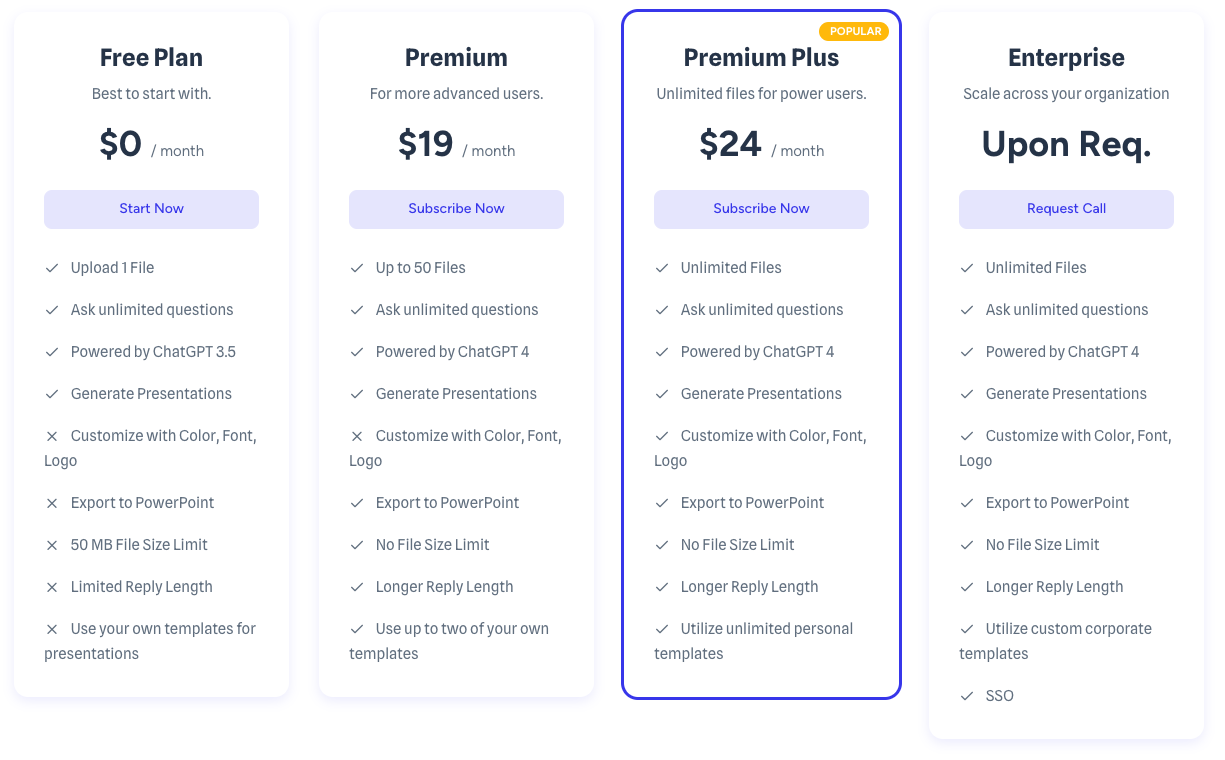Click the X next to Limited Reply Length
The image size is (1225, 760).
coord(52,587)
